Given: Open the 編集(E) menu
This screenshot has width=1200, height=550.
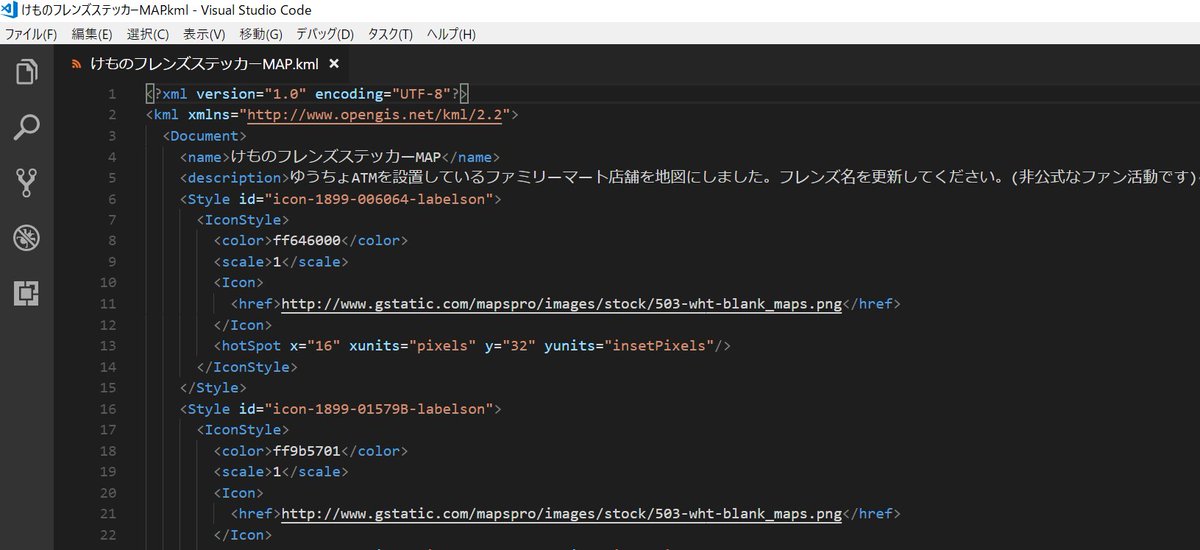Looking at the screenshot, I should click(x=92, y=34).
